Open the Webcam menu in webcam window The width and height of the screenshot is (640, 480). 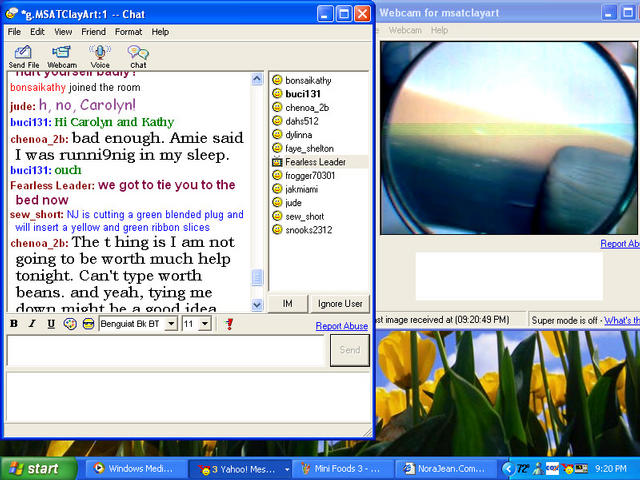pos(405,30)
